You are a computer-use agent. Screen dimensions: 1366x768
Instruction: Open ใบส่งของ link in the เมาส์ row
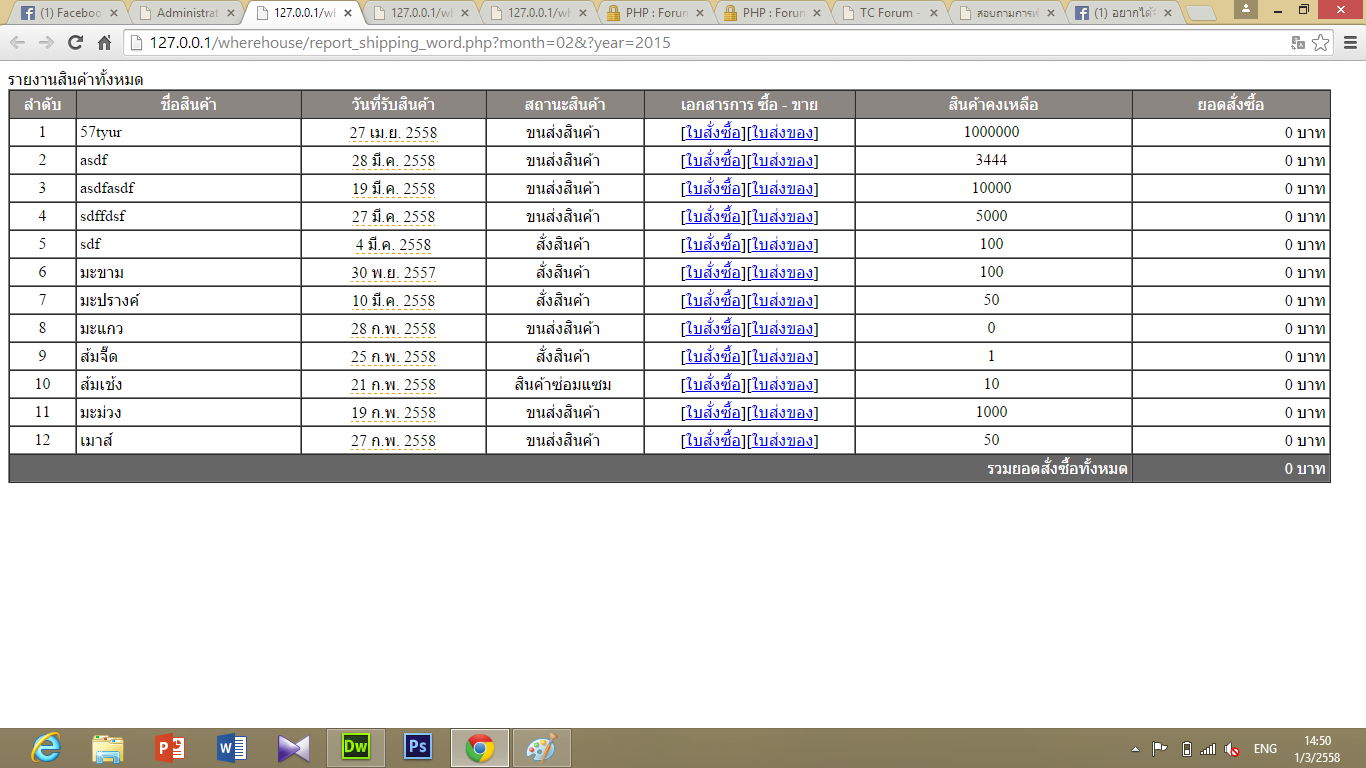783,441
